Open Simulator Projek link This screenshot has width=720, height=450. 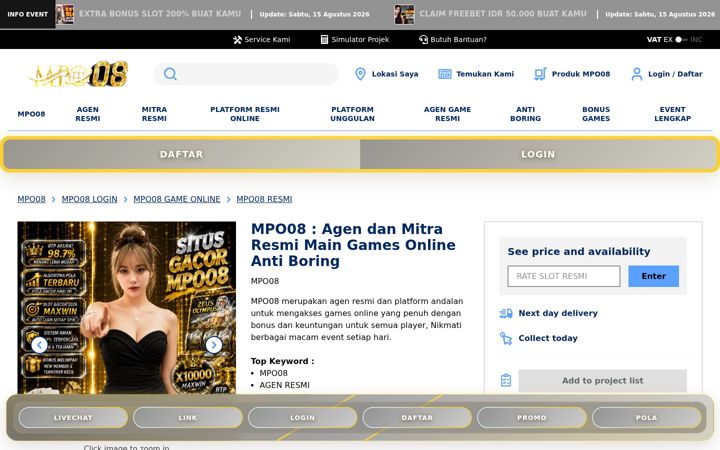click(x=355, y=39)
